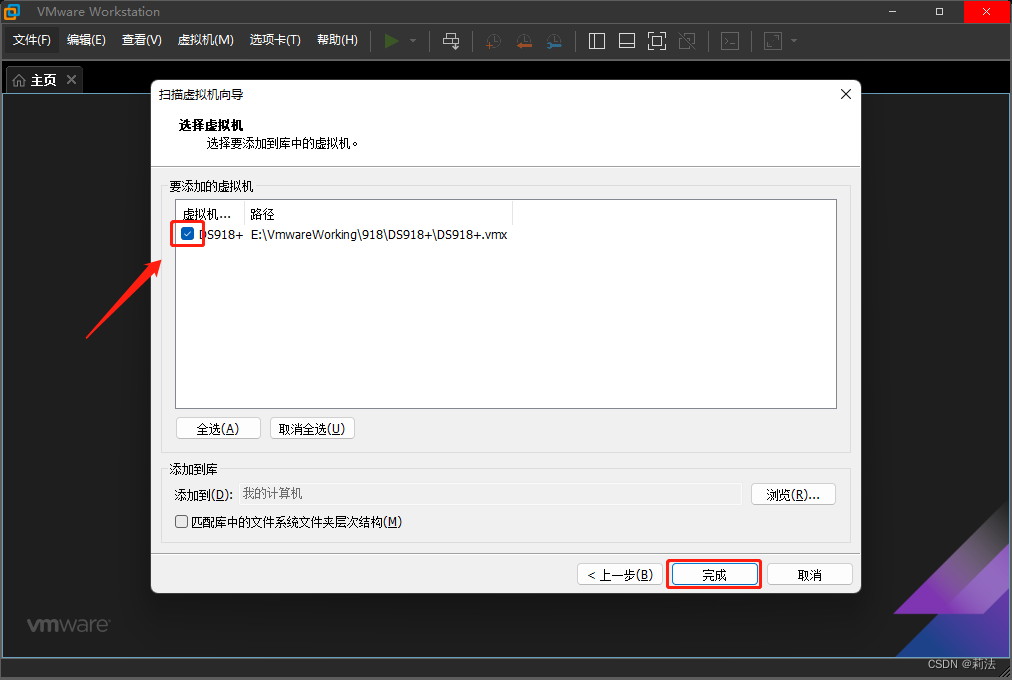Click the 完成 finish button
This screenshot has width=1012, height=680.
point(714,574)
